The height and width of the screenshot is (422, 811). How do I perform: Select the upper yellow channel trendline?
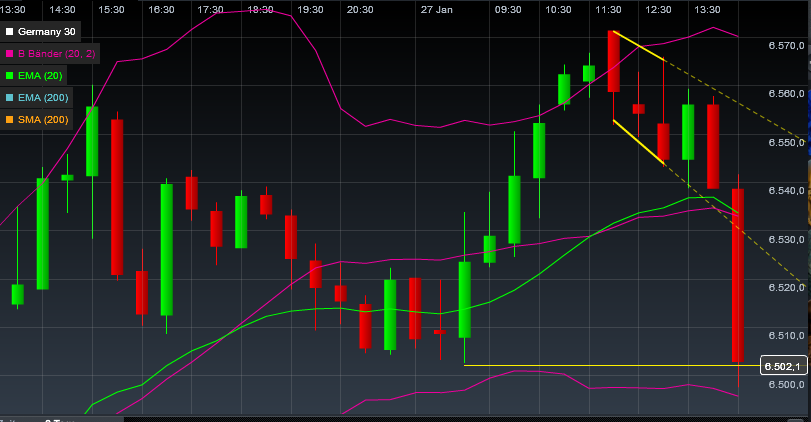[639, 46]
